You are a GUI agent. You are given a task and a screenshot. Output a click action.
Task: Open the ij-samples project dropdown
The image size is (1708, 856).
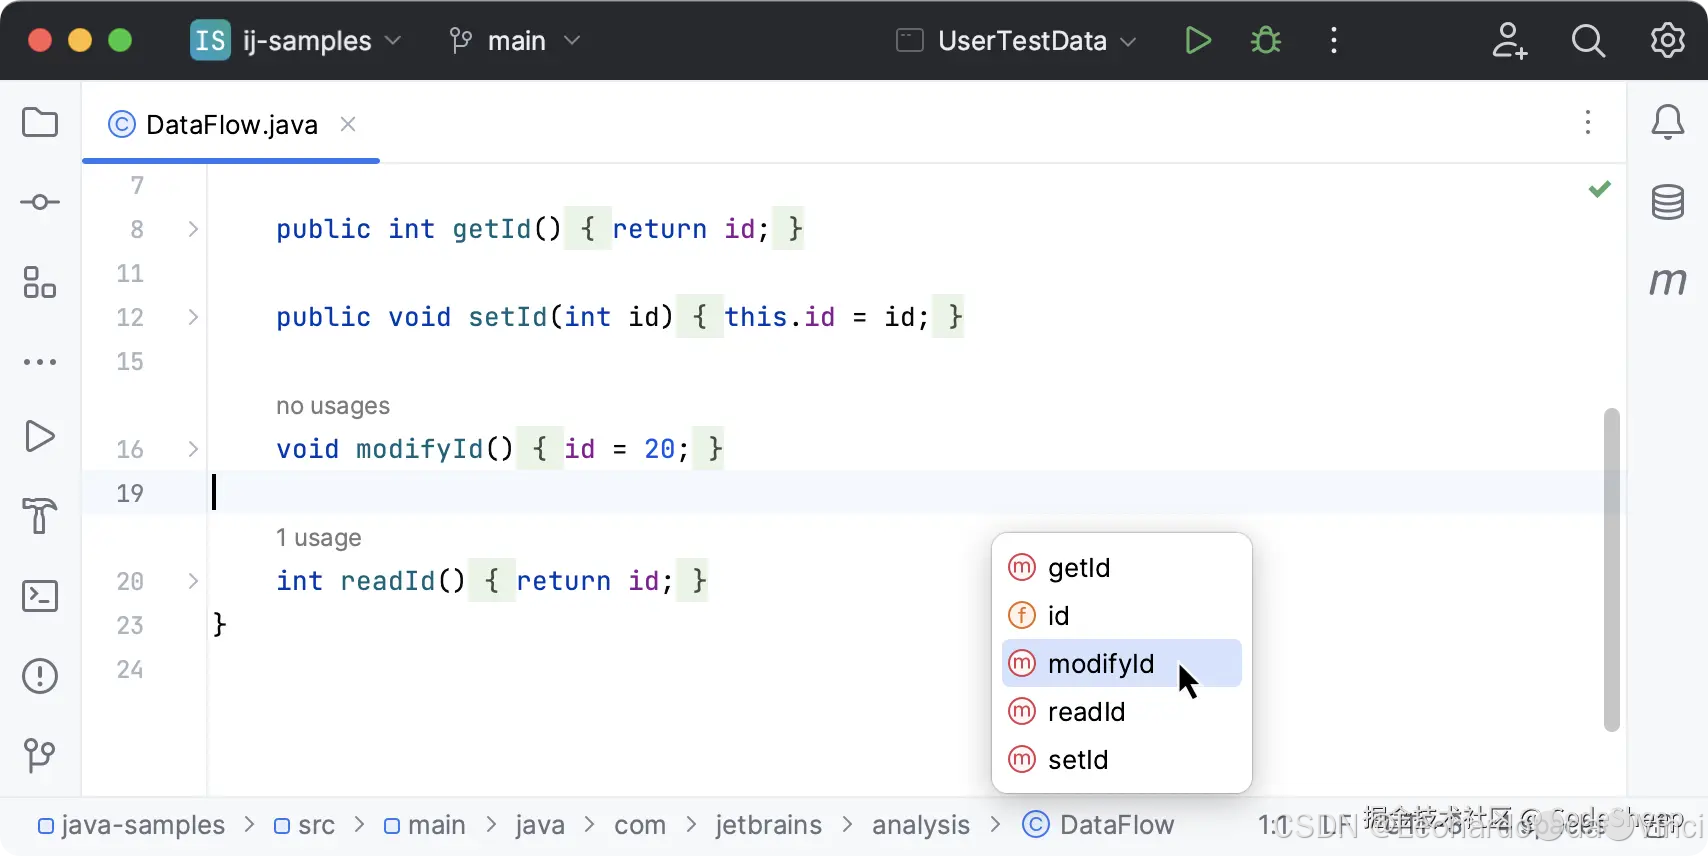point(322,41)
